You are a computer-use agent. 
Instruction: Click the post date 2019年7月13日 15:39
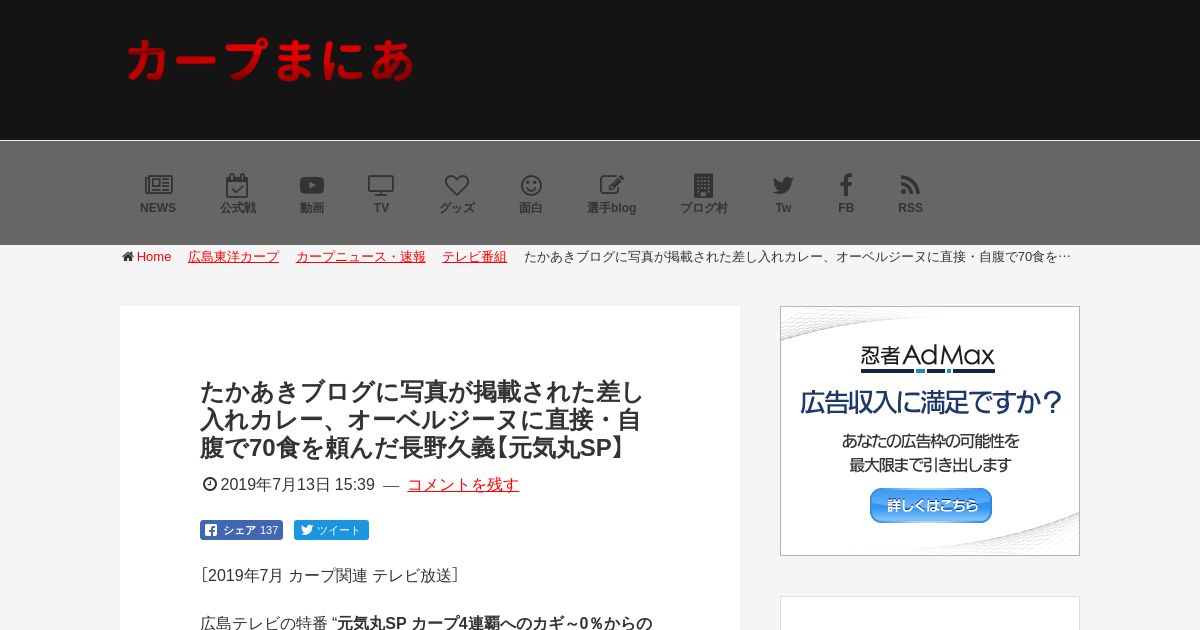[x=297, y=485]
